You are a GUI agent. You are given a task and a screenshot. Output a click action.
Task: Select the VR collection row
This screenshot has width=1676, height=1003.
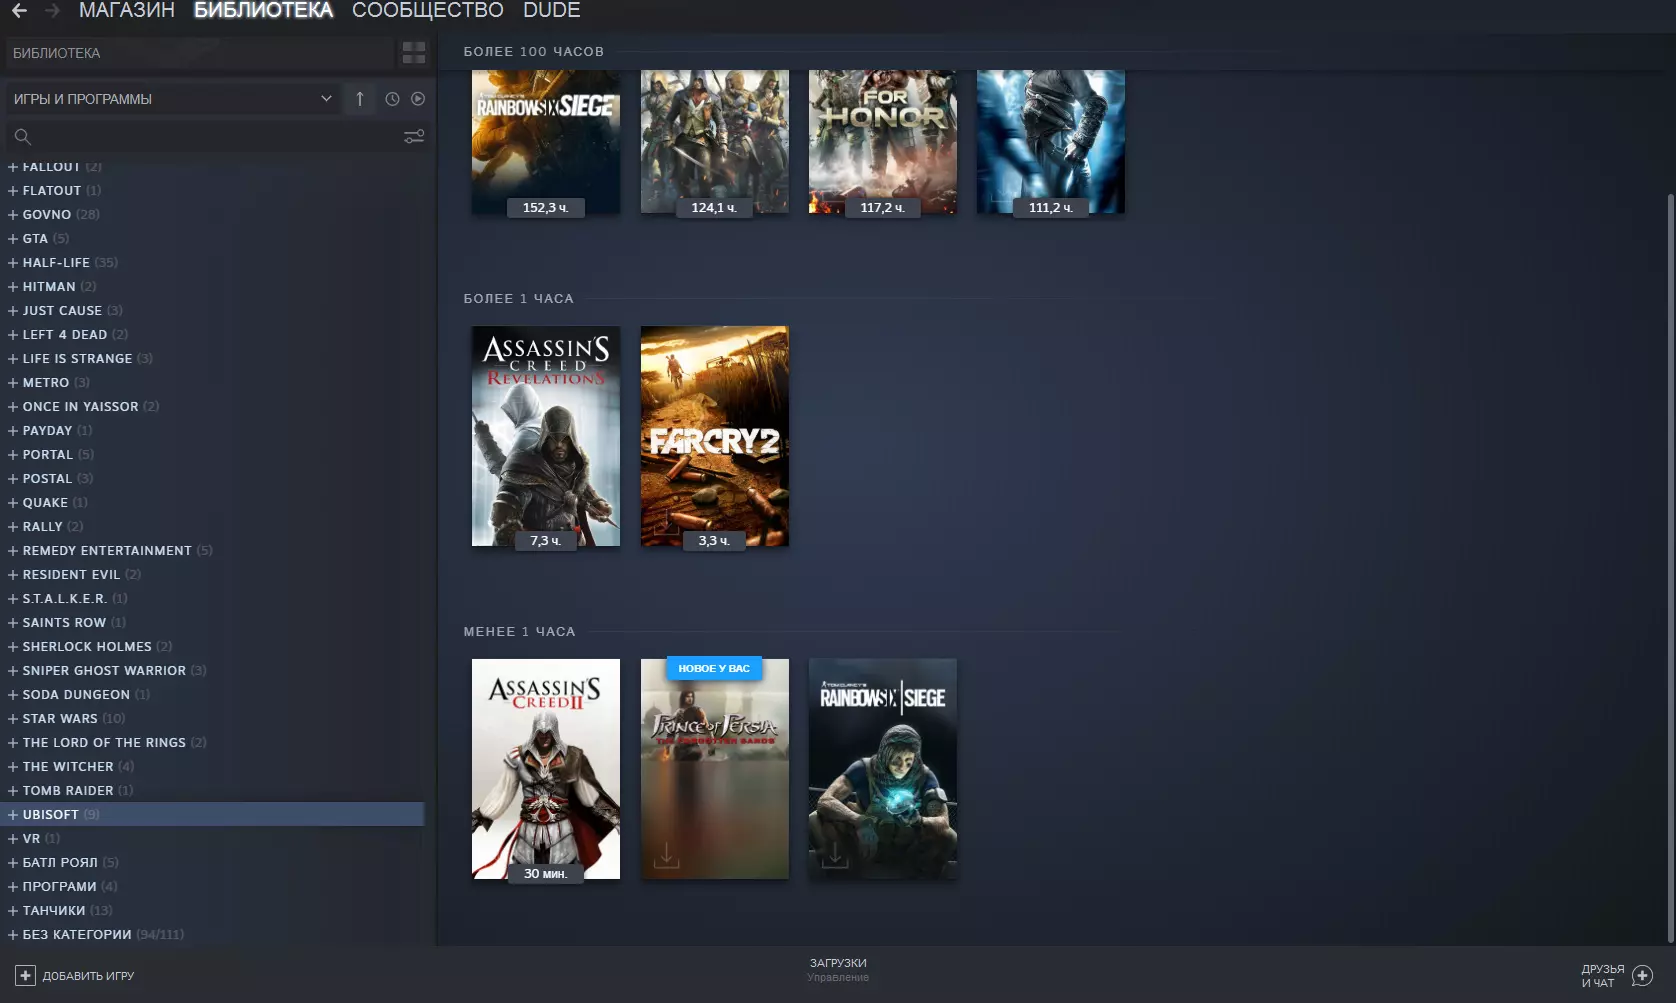[x=212, y=838]
